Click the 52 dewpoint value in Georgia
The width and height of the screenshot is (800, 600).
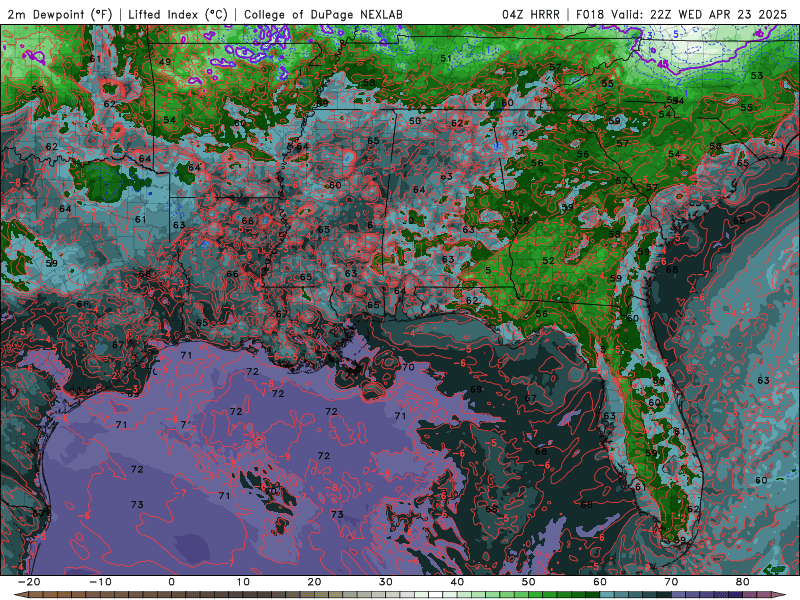(548, 260)
